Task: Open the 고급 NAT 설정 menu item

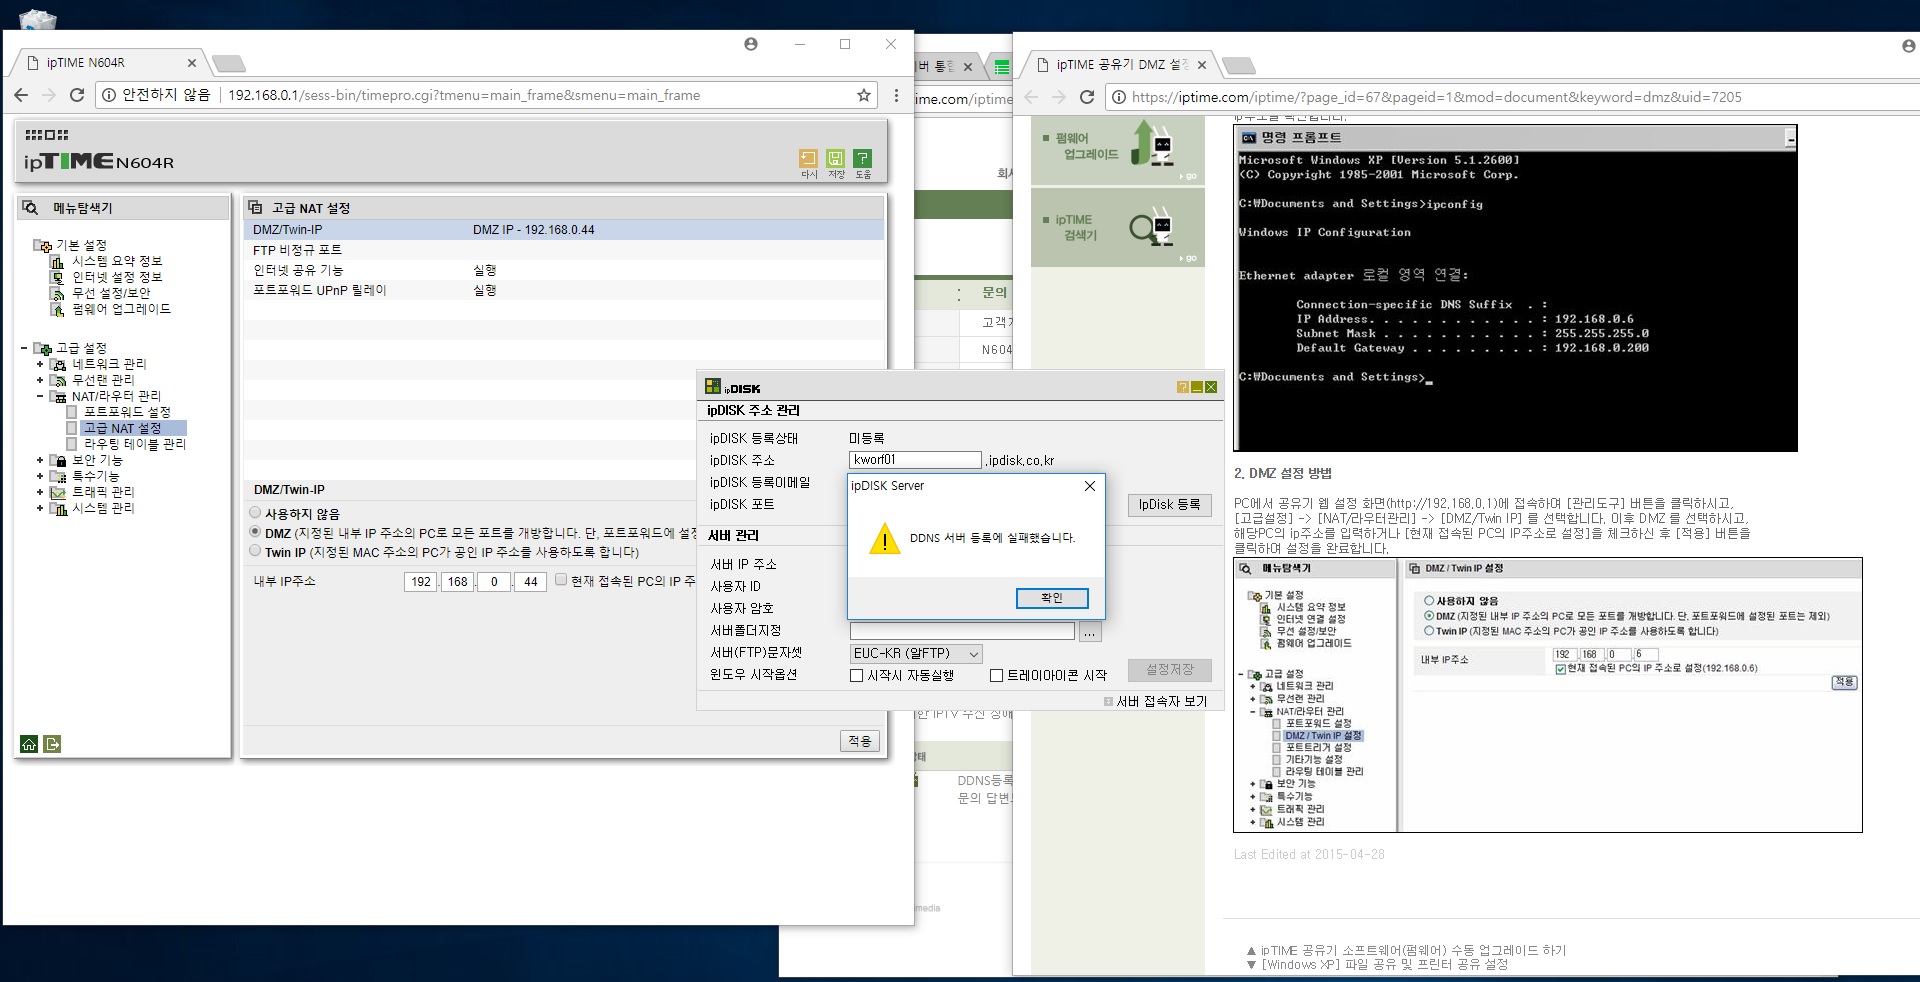Action: click(x=122, y=428)
